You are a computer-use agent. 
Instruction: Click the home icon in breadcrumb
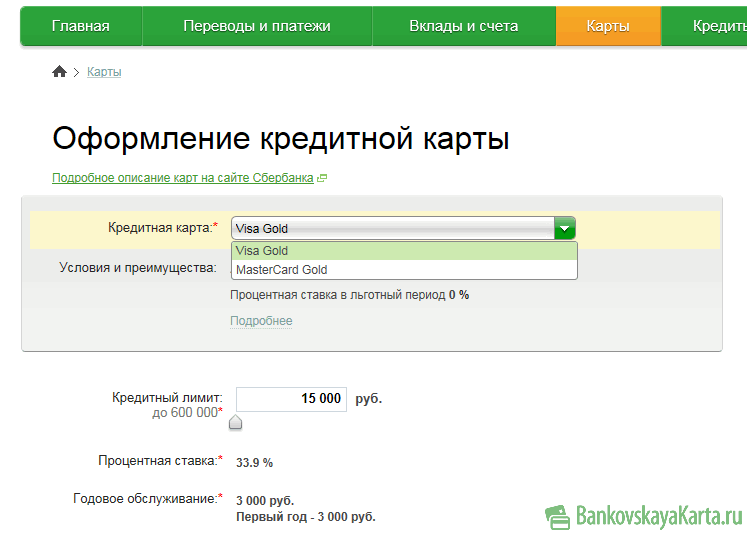(59, 72)
